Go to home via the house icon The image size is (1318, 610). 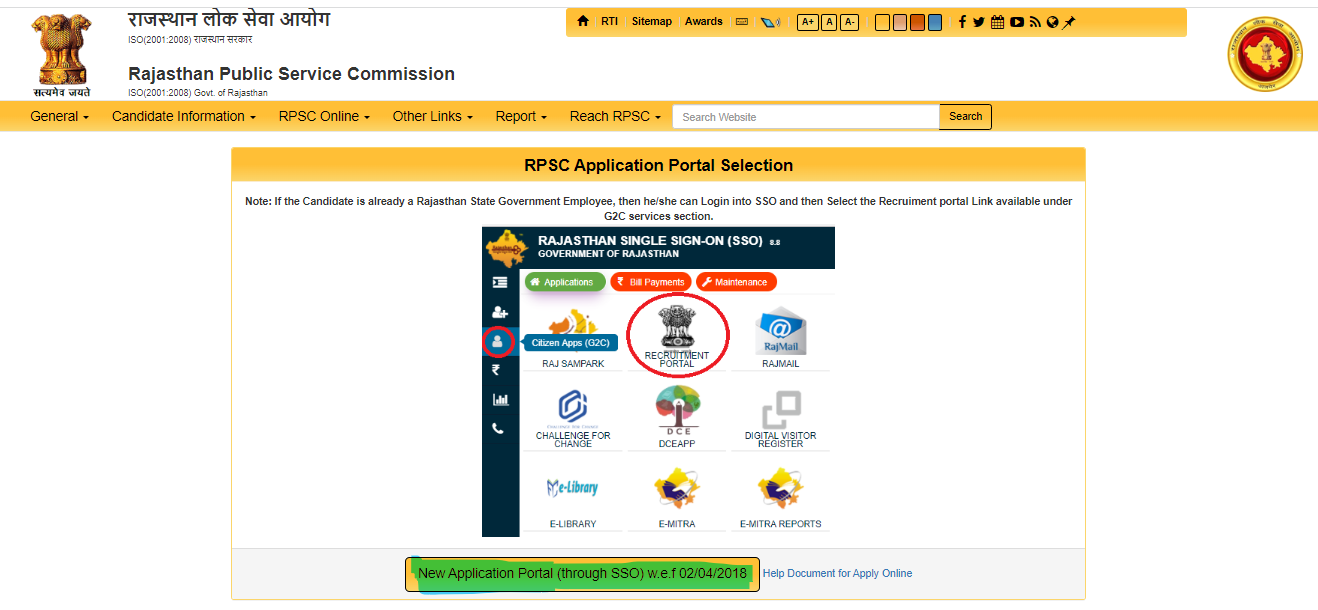tap(583, 21)
